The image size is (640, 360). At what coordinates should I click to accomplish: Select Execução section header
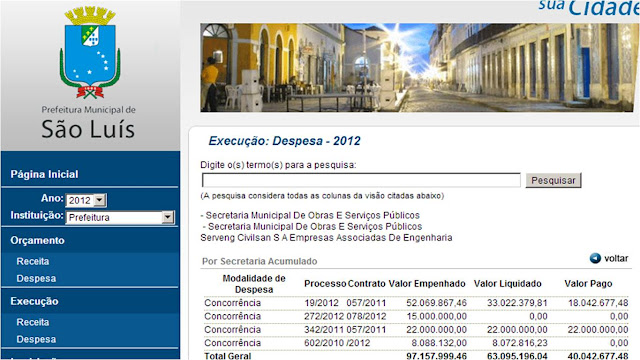pyautogui.click(x=34, y=301)
